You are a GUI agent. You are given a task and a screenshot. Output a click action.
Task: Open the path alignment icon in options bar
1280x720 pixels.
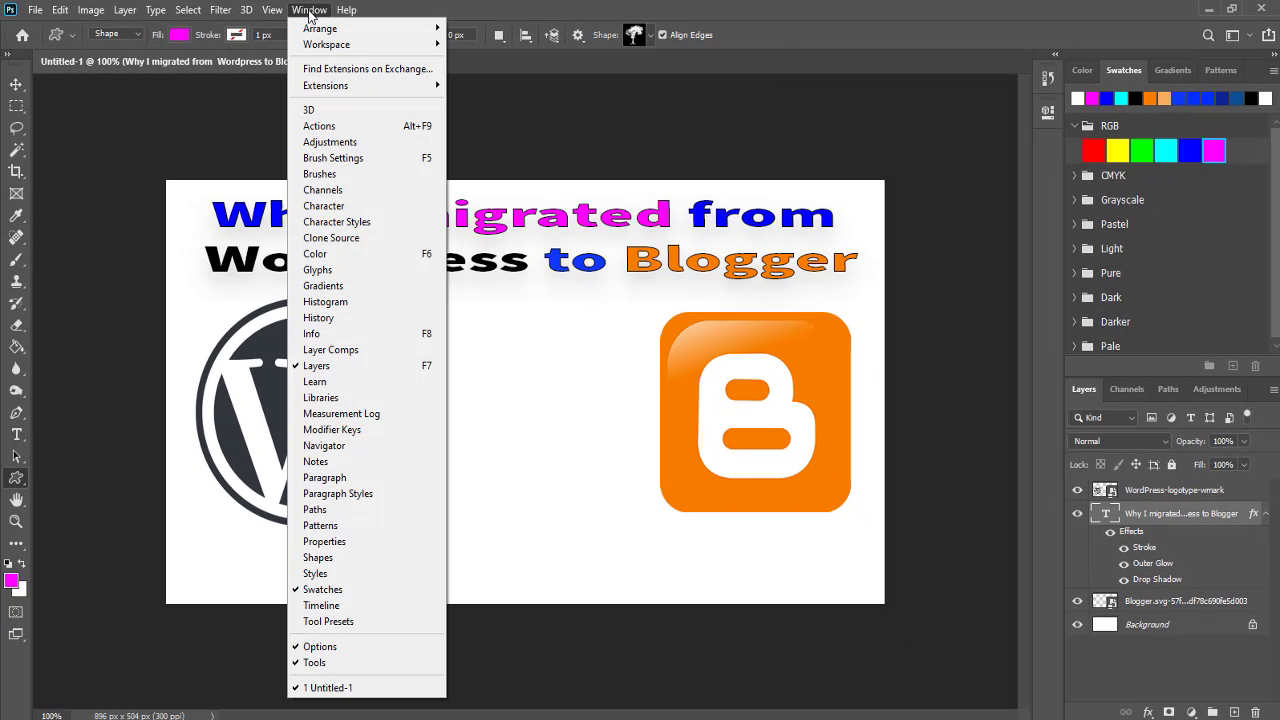click(x=526, y=35)
